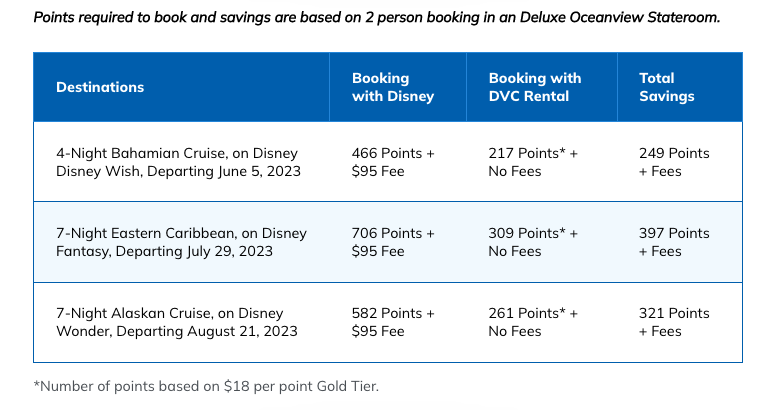Image resolution: width=777 pixels, height=410 pixels.
Task: Click the 321 Points + Fees savings cell
Action: point(674,322)
